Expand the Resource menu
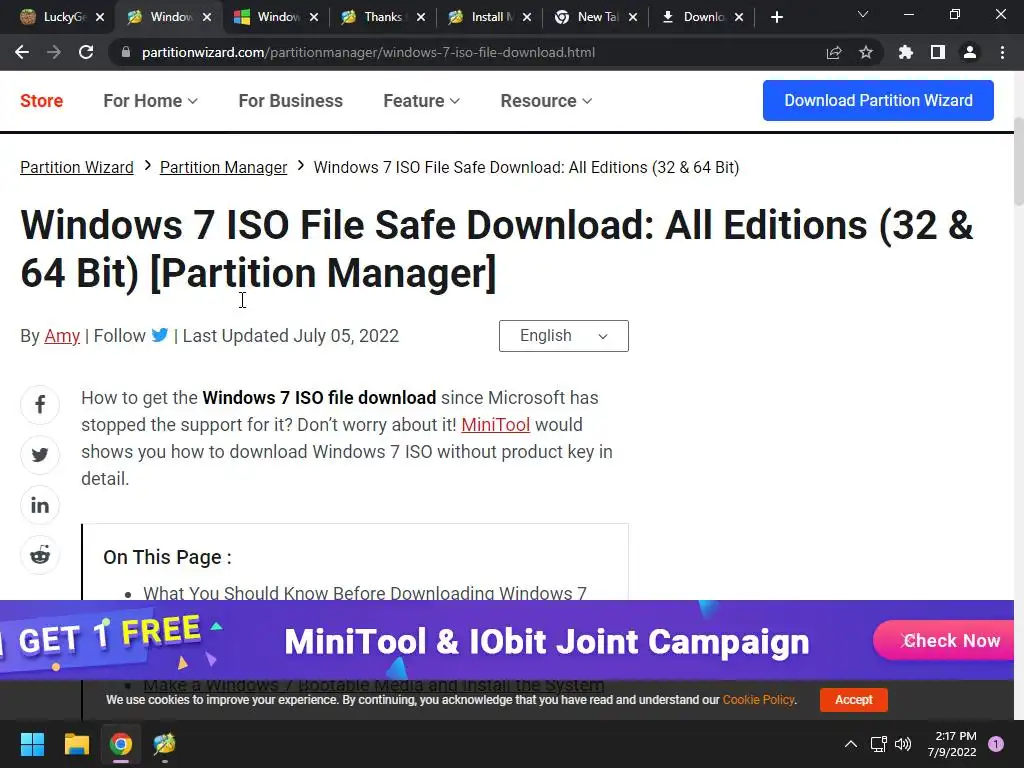Image resolution: width=1024 pixels, height=768 pixels. point(546,101)
